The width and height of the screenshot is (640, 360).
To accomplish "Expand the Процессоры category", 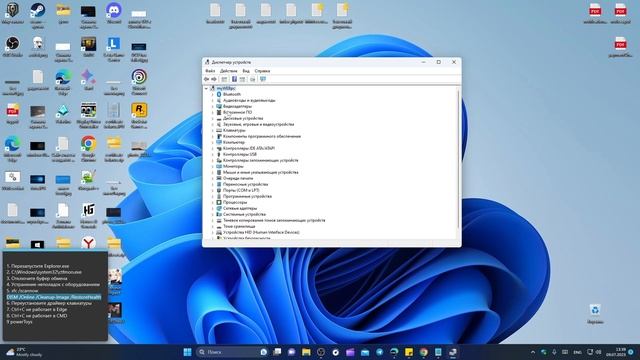I will pyautogui.click(x=213, y=202).
